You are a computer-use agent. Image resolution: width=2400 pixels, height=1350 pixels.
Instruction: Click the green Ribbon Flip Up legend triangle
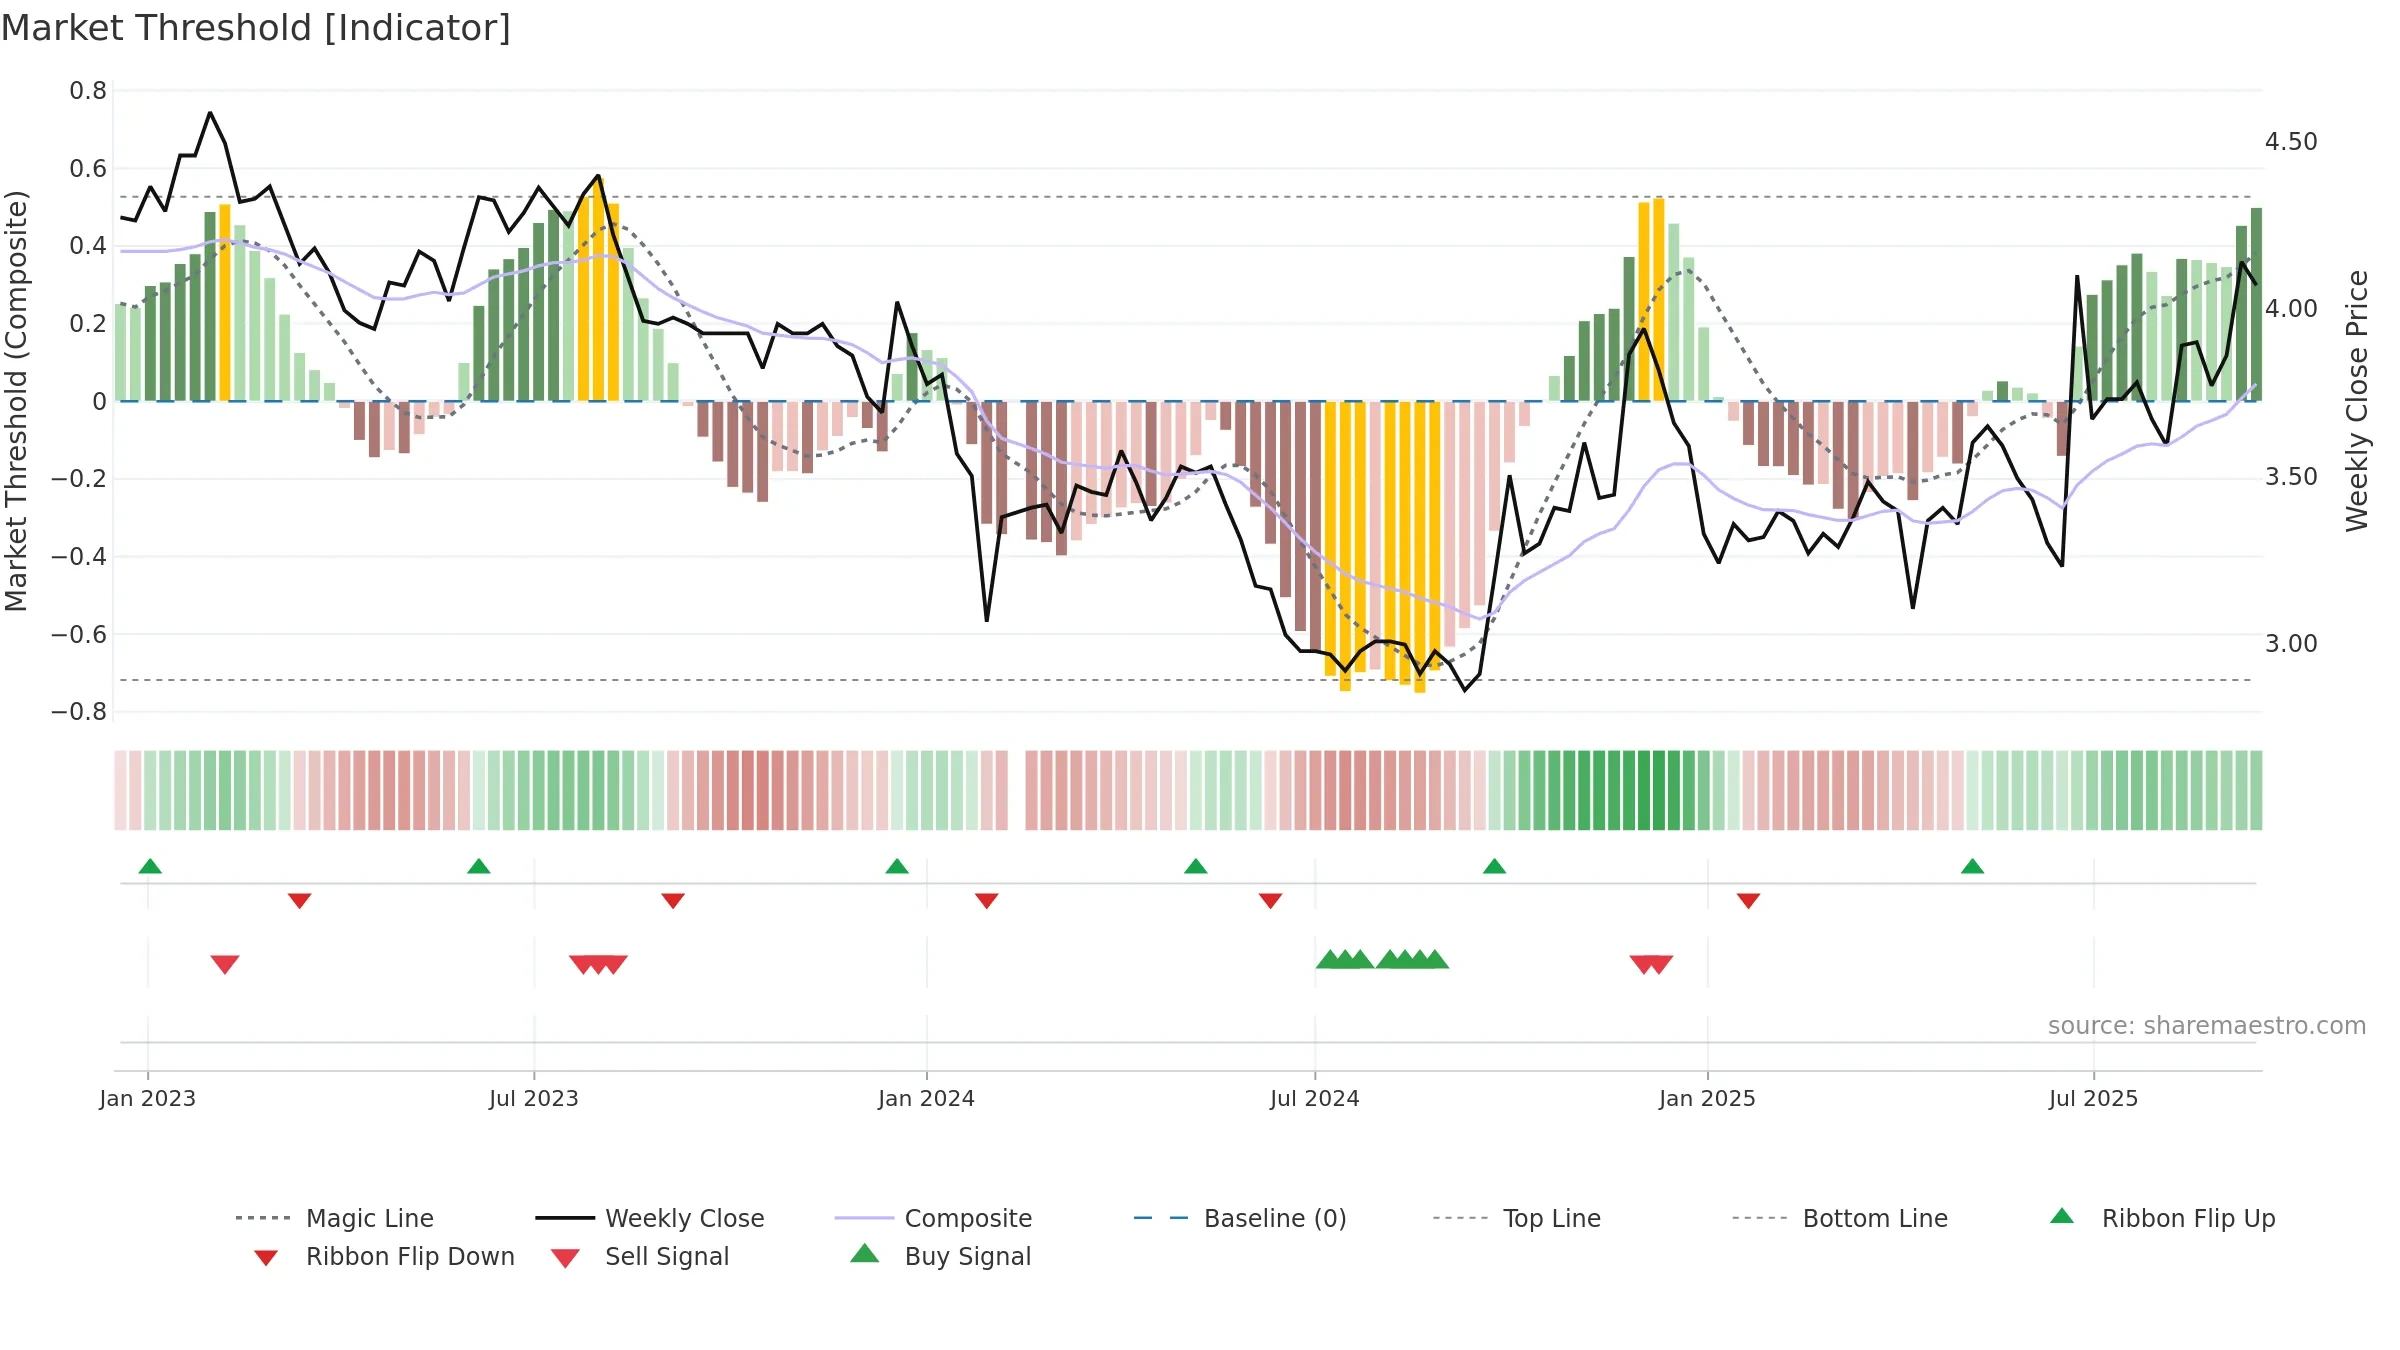2062,1216
